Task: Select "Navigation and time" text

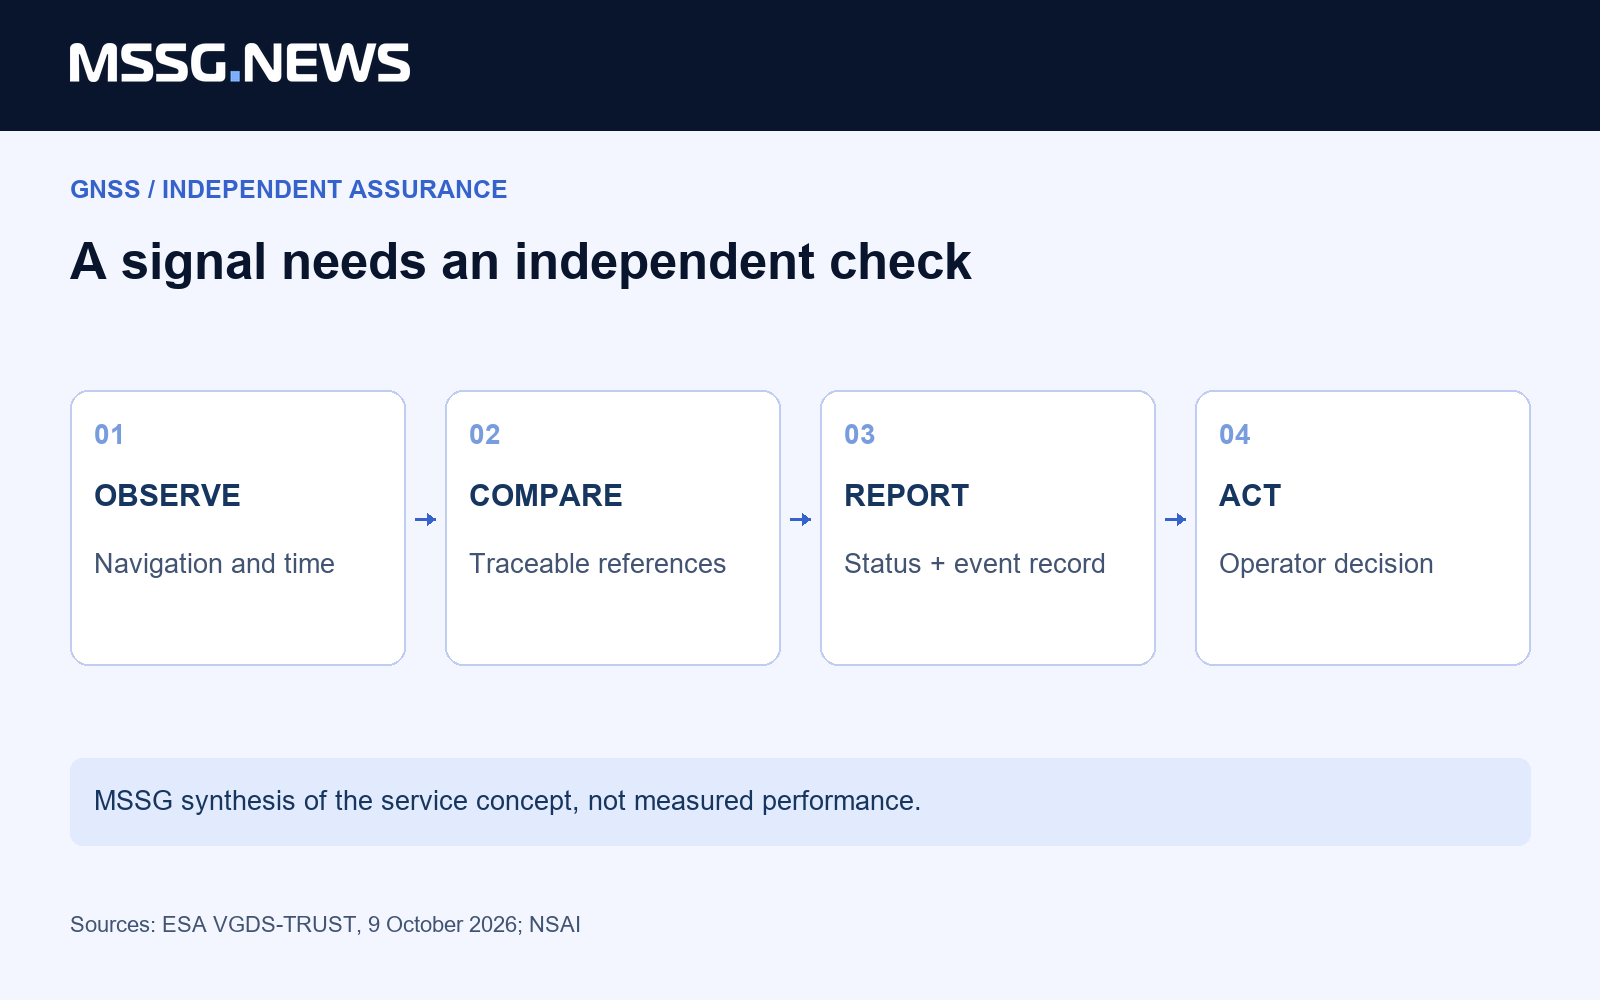Action: coord(214,564)
